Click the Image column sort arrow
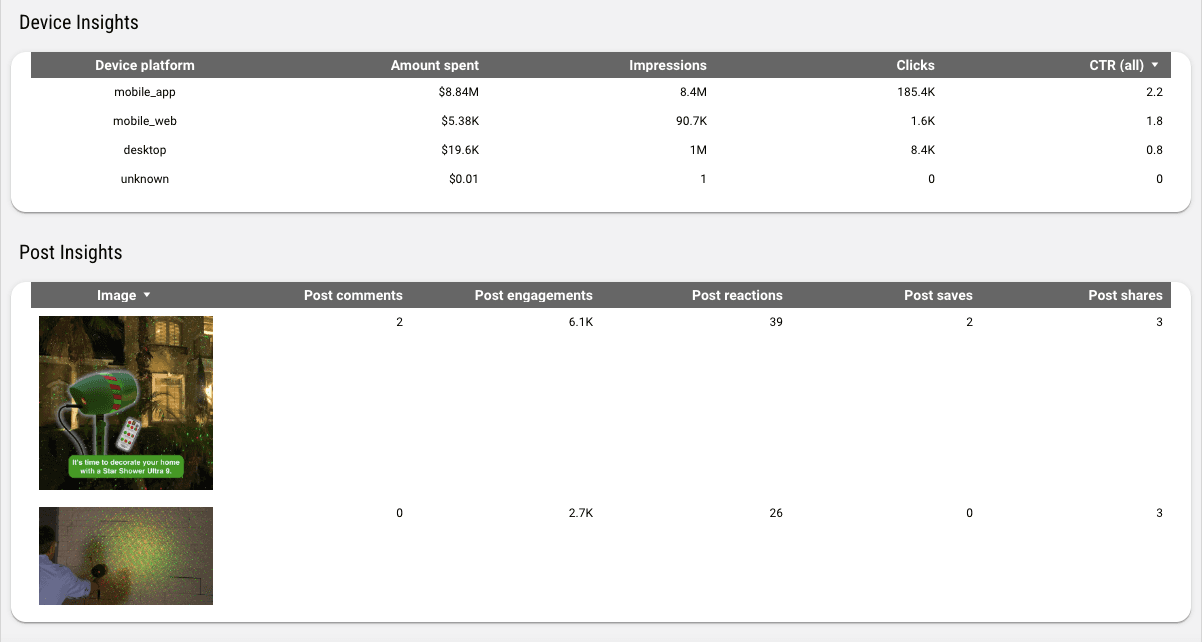Image resolution: width=1202 pixels, height=642 pixels. pyautogui.click(x=147, y=295)
